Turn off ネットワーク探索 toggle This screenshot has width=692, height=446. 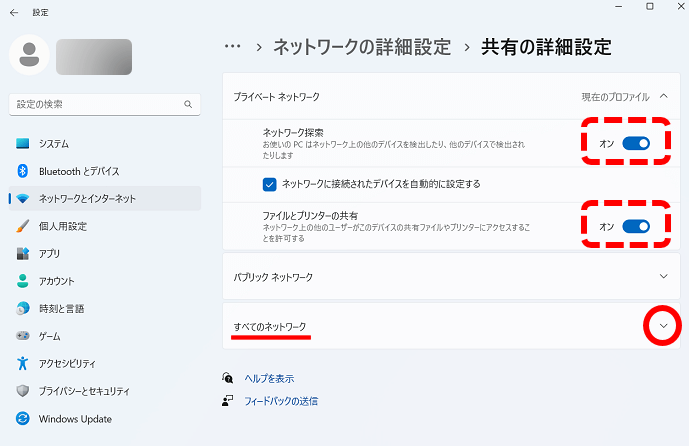636,144
